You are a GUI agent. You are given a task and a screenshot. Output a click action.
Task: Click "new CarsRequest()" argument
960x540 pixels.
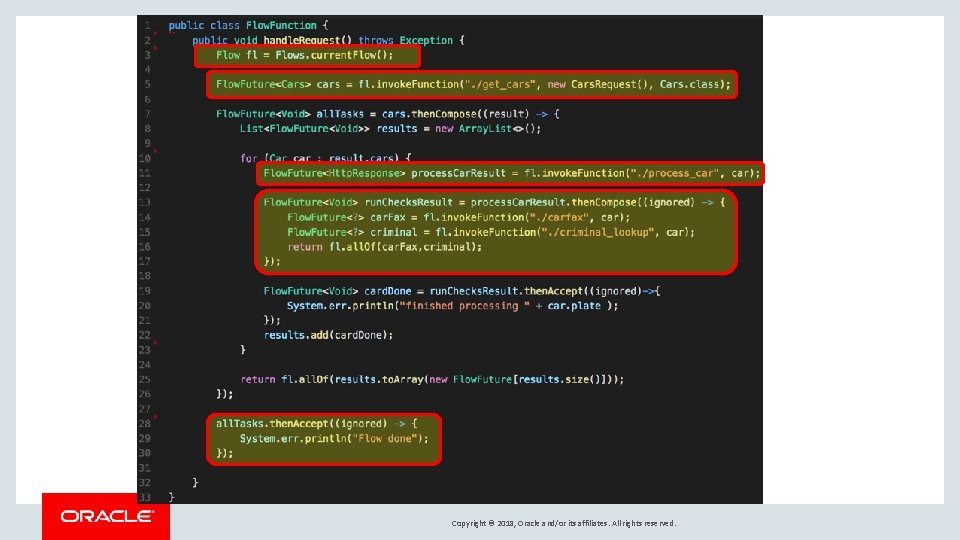click(601, 84)
